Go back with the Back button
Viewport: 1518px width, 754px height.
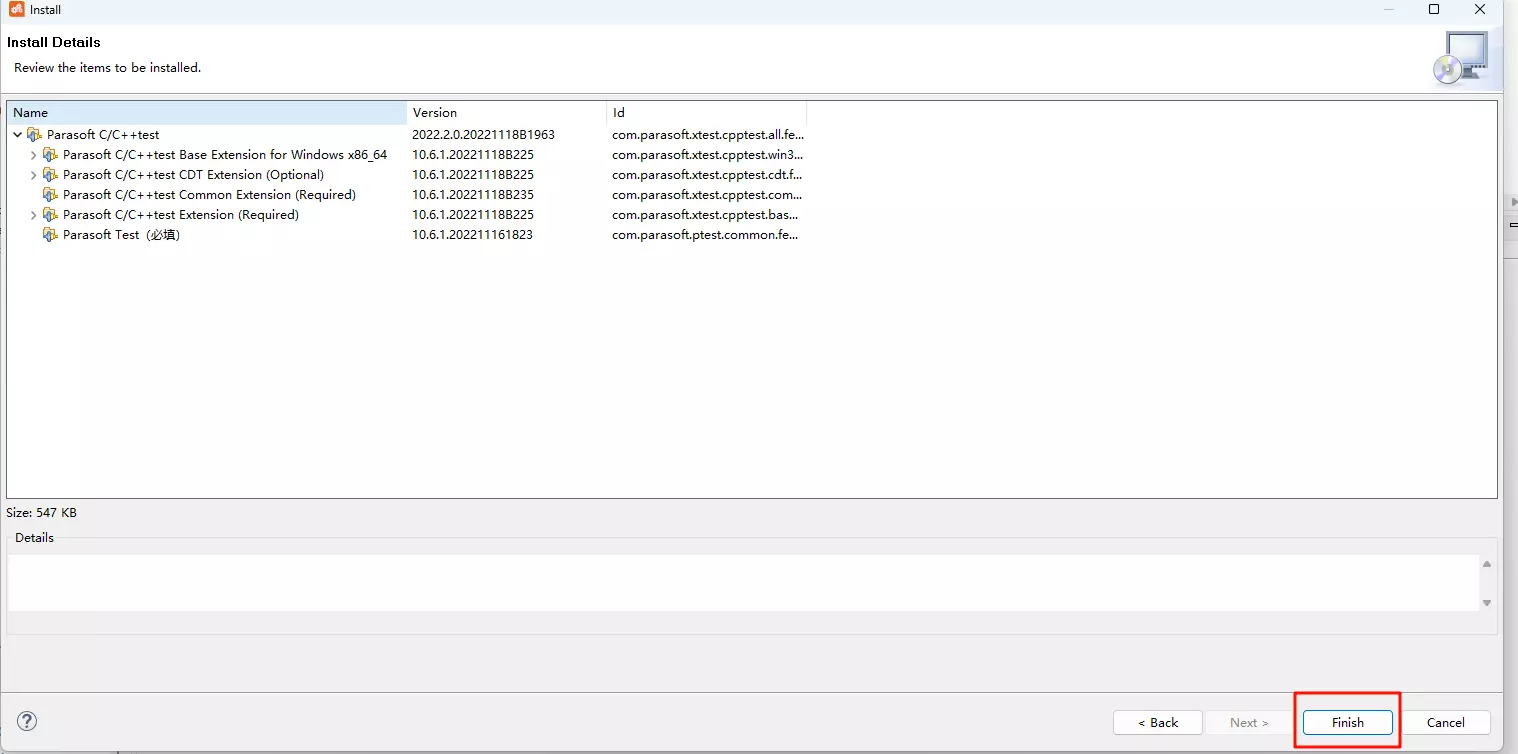point(1158,722)
